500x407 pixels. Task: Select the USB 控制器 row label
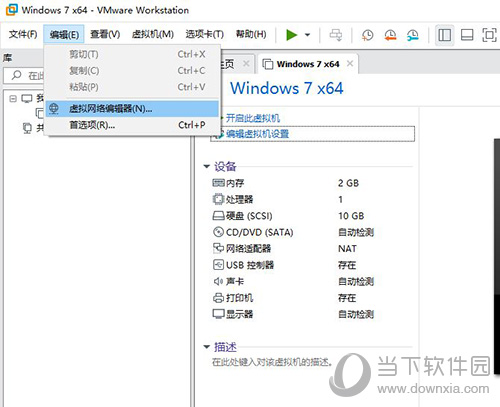(x=250, y=265)
